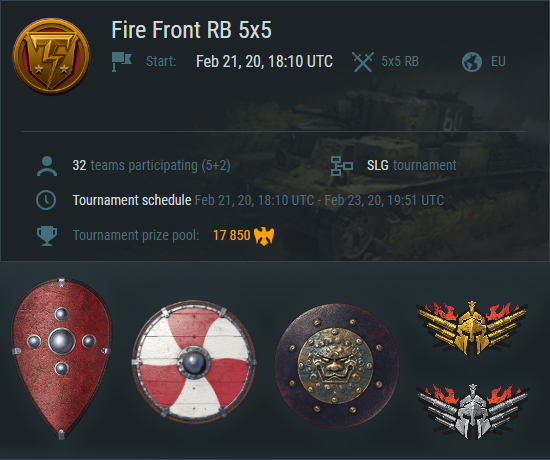550x460 pixels.
Task: Select the gold helmet medal emblem
Action: (472, 327)
